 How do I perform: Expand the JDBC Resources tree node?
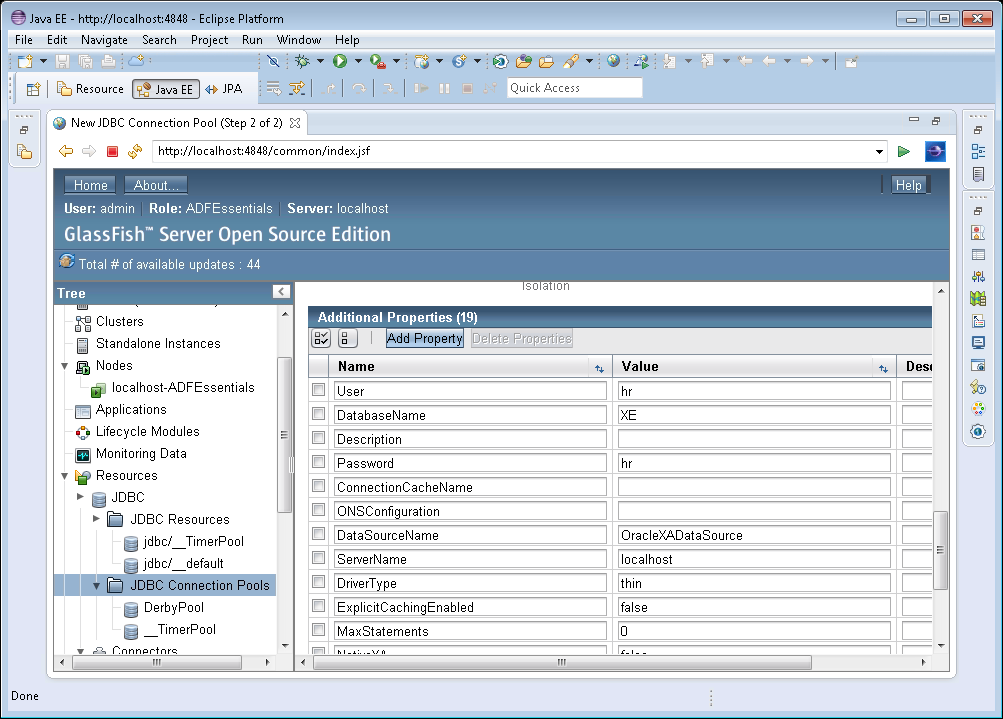[x=96, y=519]
